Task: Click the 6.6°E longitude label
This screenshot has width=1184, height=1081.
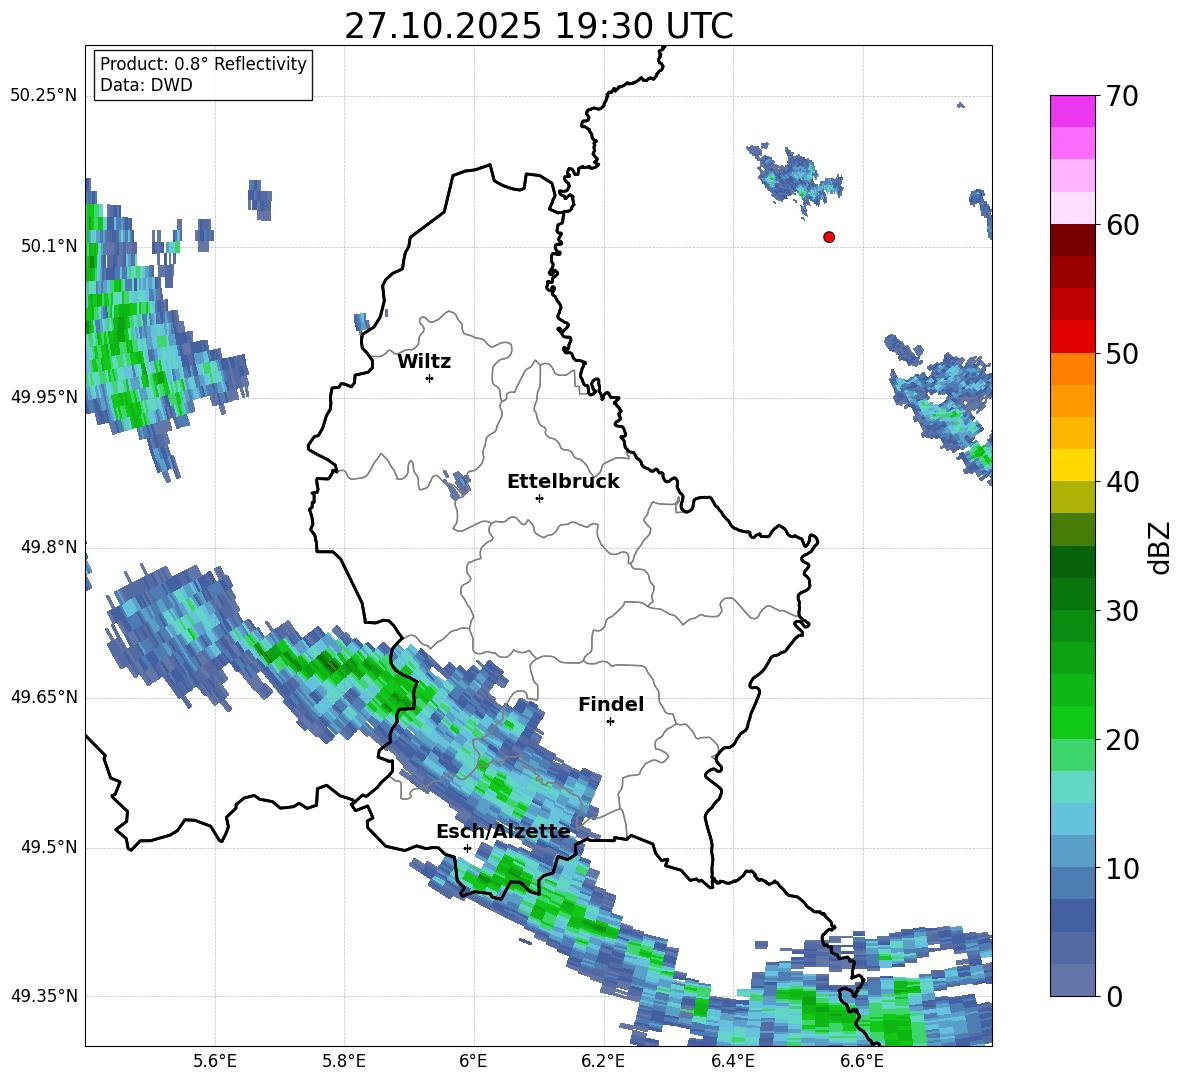Action: coord(862,1061)
